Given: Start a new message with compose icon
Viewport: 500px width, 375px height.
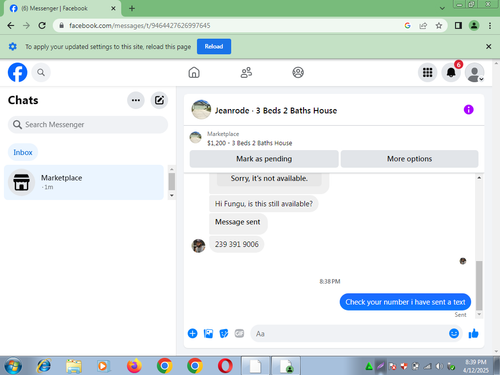Looking at the screenshot, I should coord(159,100).
